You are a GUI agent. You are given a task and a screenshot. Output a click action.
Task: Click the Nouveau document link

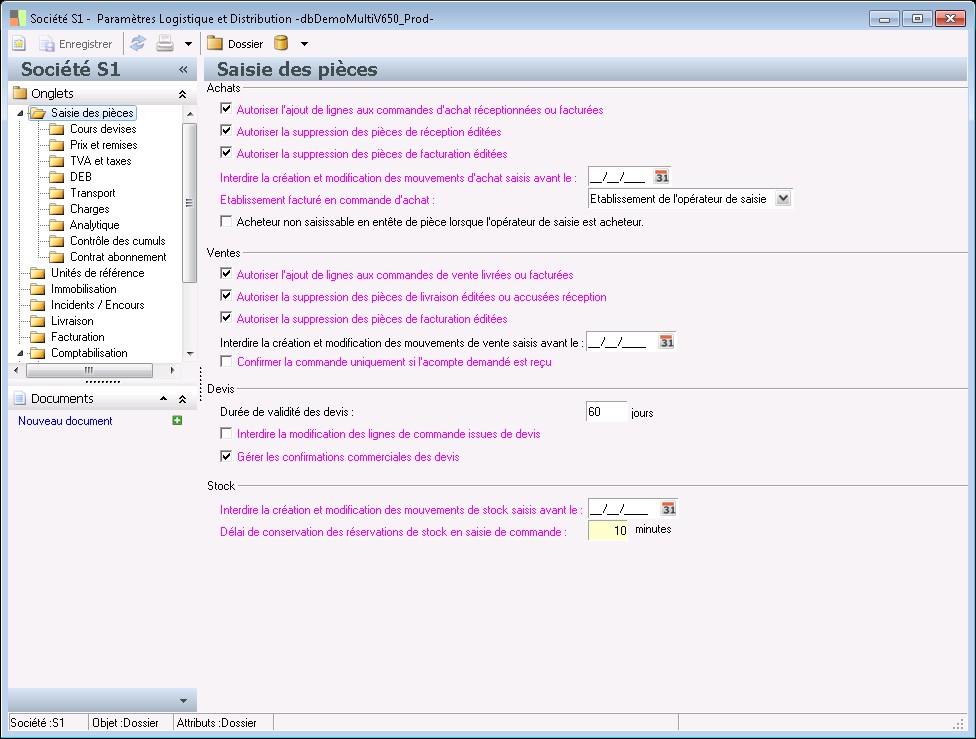click(x=65, y=421)
